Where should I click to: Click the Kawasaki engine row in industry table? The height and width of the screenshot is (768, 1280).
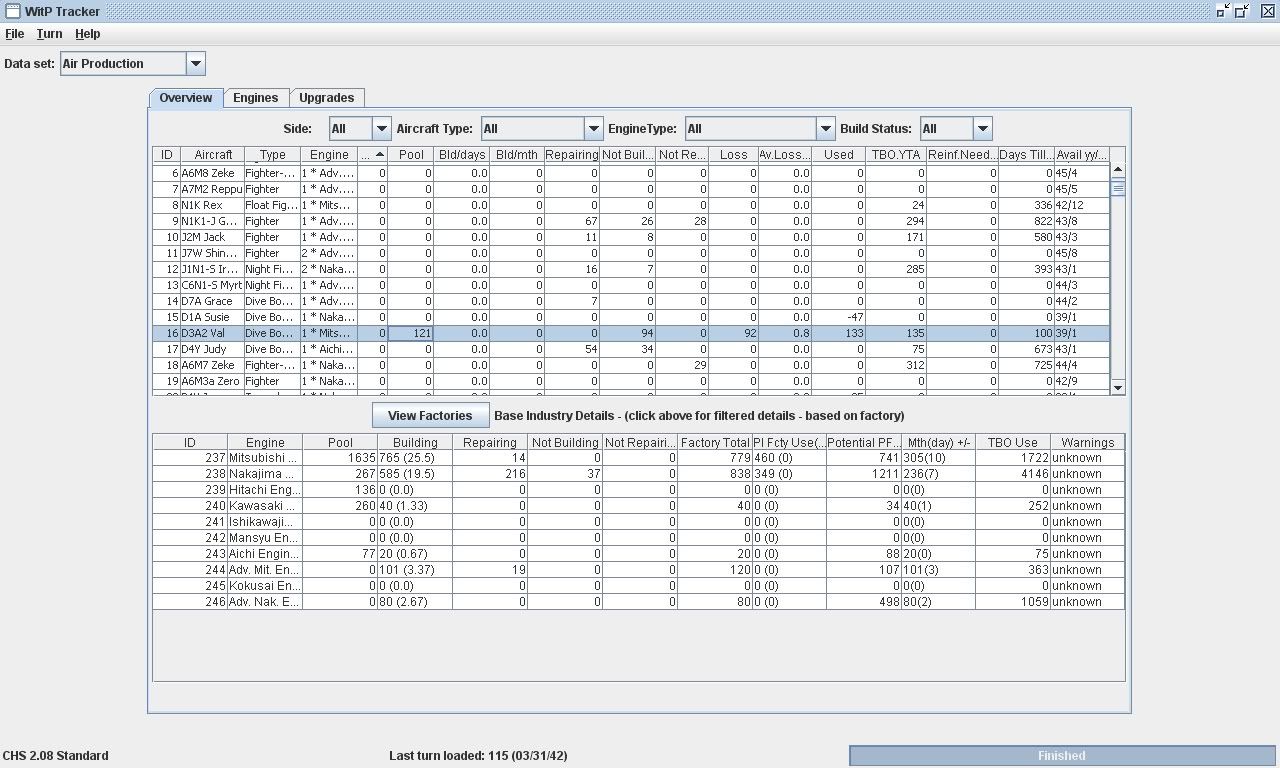pyautogui.click(x=638, y=506)
